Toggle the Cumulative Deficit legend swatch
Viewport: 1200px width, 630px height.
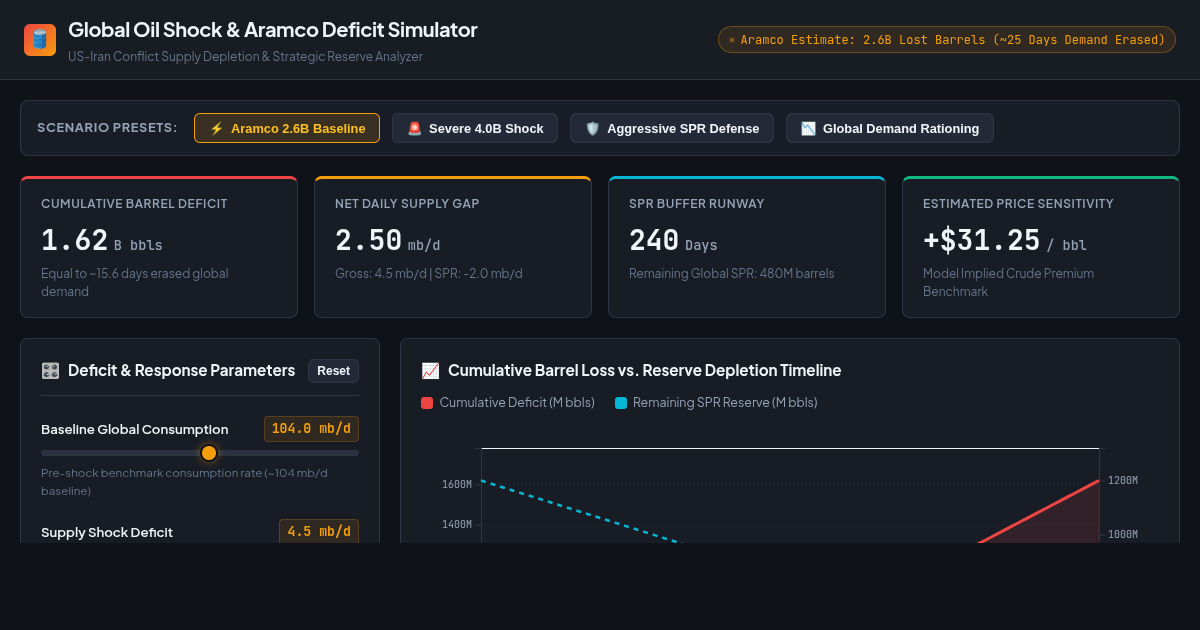pos(427,403)
